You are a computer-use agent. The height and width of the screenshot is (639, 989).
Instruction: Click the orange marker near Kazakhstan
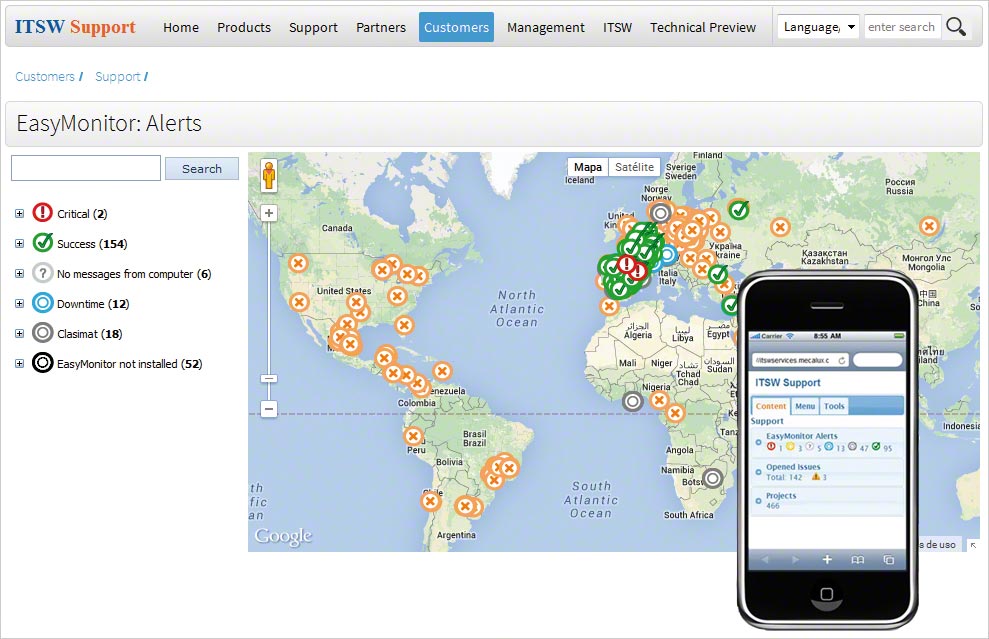pyautogui.click(x=780, y=227)
